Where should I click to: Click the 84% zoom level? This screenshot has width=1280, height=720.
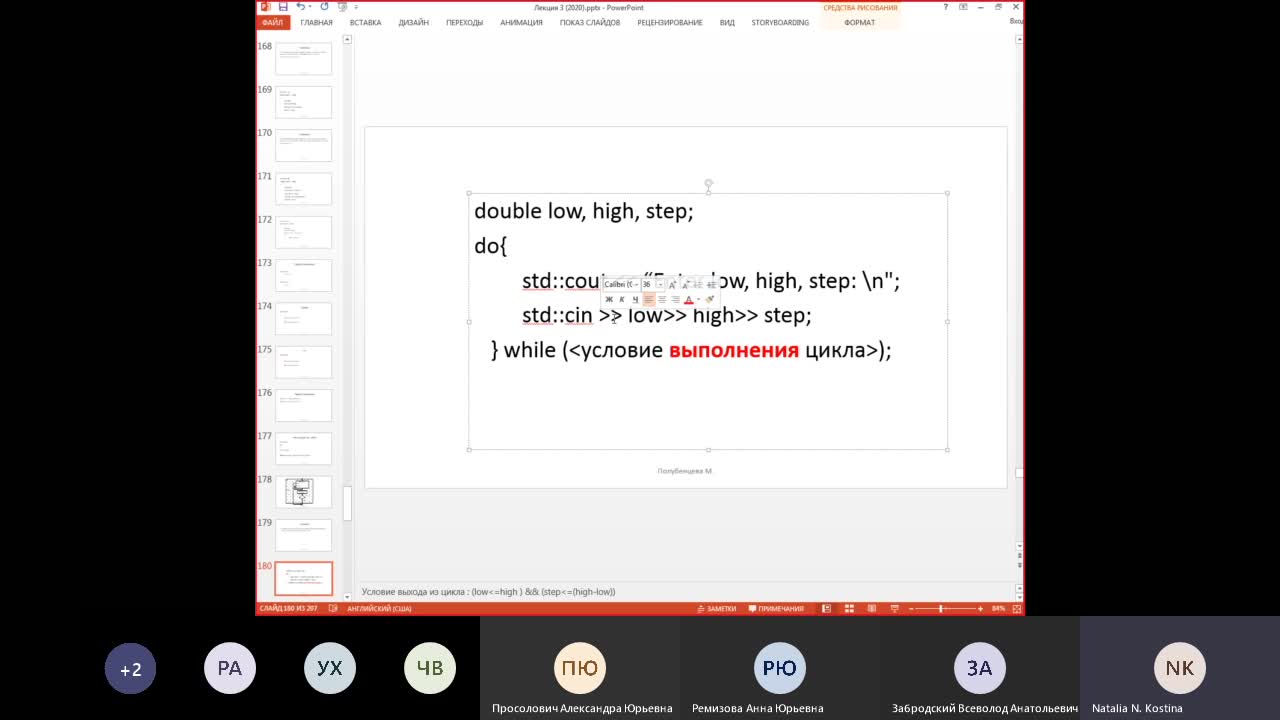pos(998,608)
